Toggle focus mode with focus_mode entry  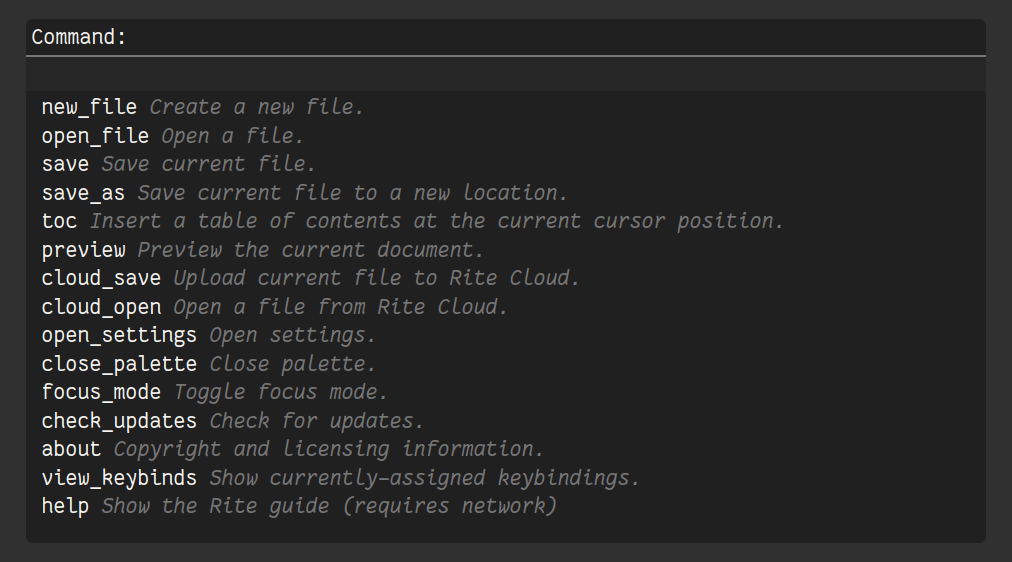[x=101, y=392]
